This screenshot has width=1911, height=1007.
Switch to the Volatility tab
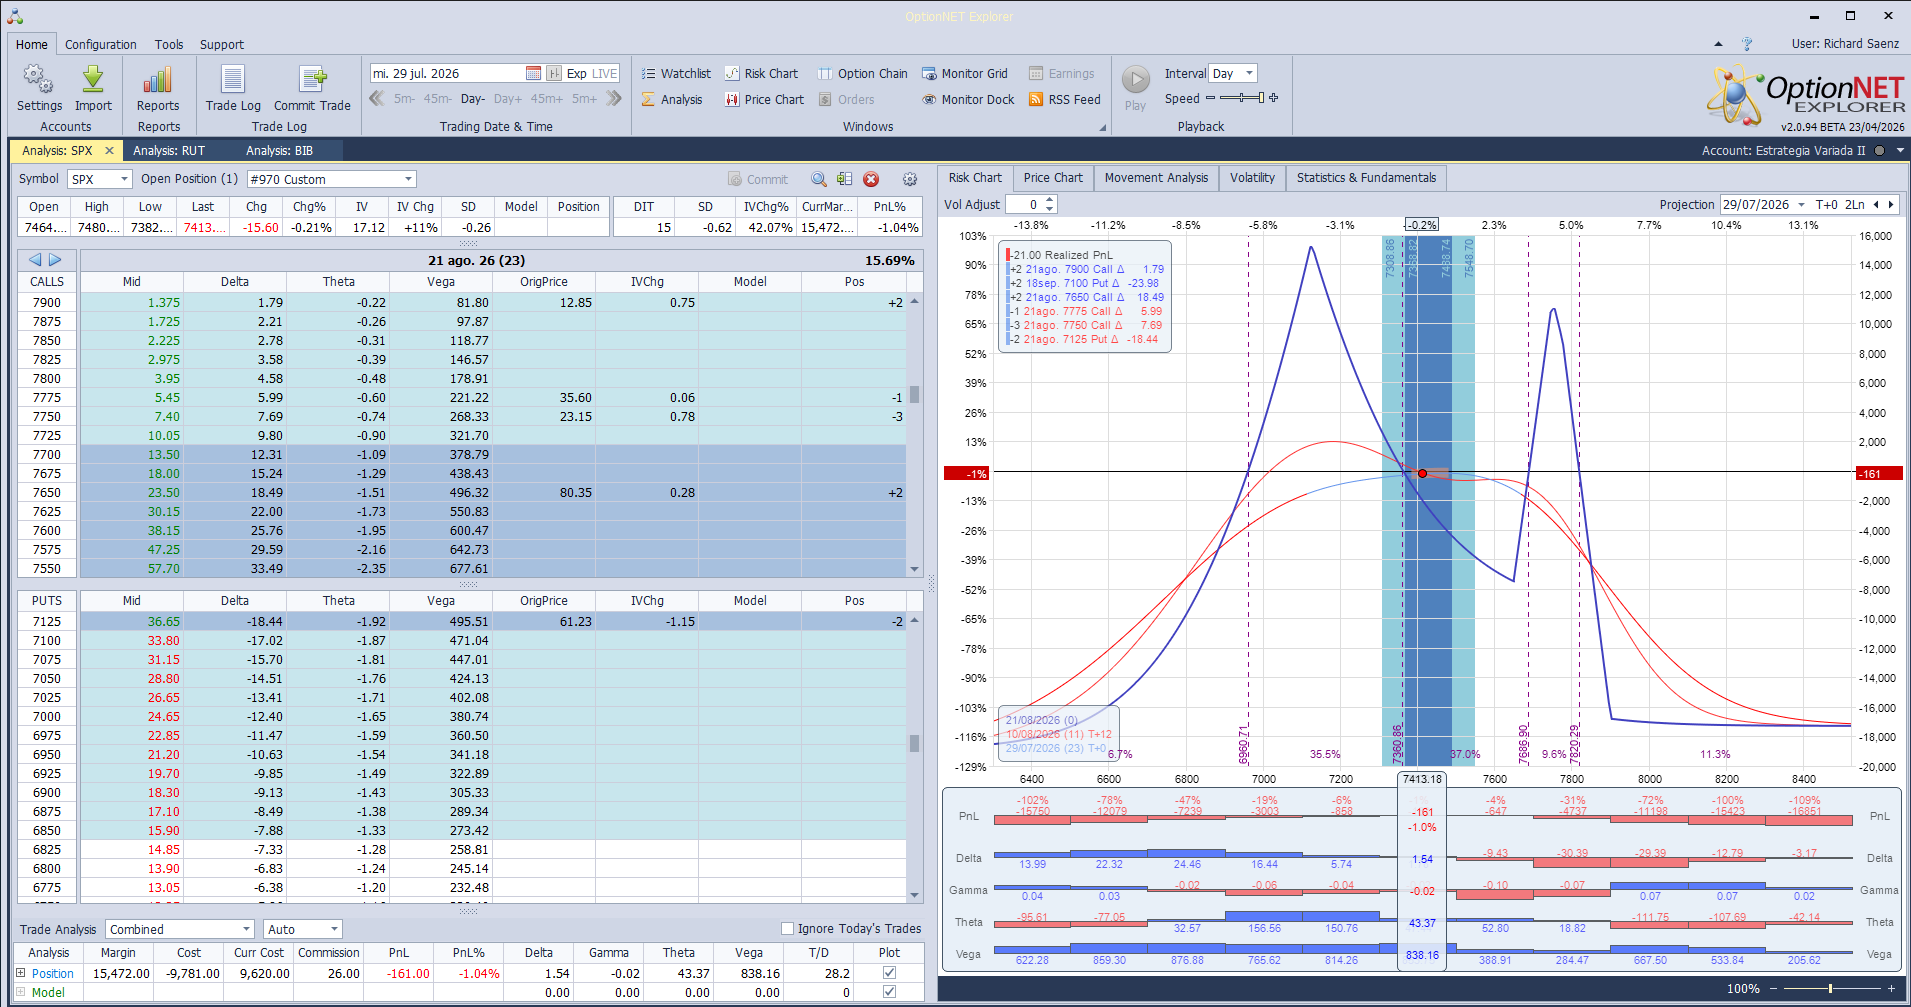tap(1252, 178)
